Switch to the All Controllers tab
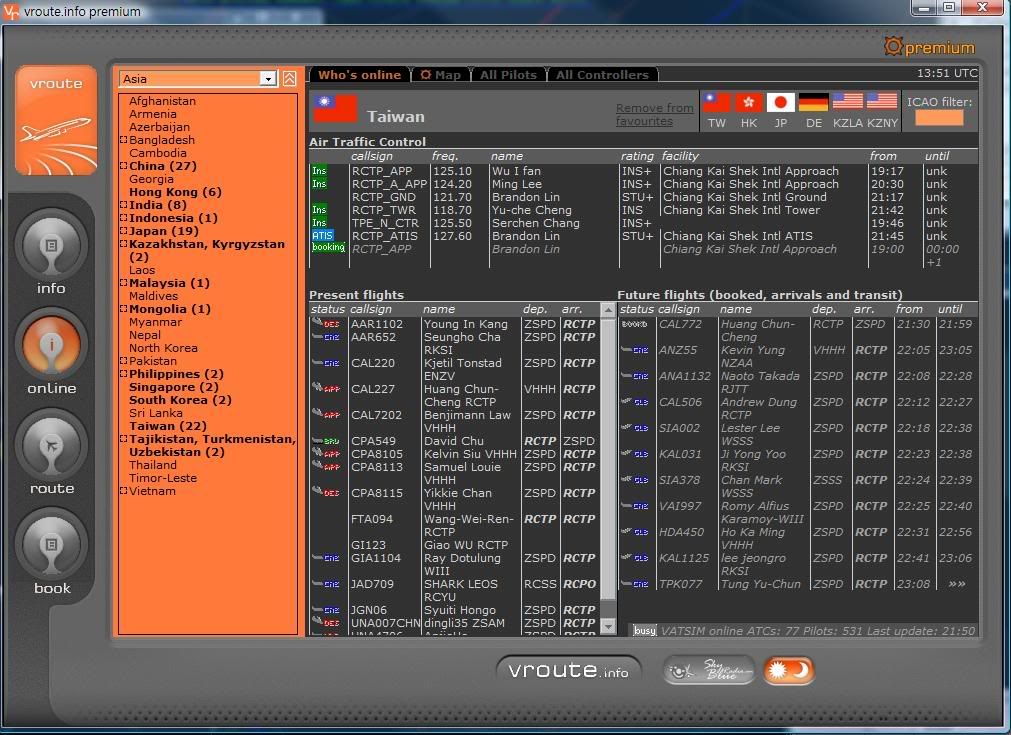This screenshot has height=735, width=1011. pos(602,75)
